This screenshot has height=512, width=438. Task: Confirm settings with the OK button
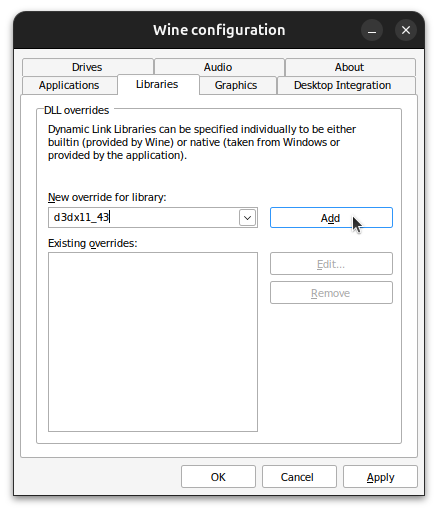coord(218,477)
